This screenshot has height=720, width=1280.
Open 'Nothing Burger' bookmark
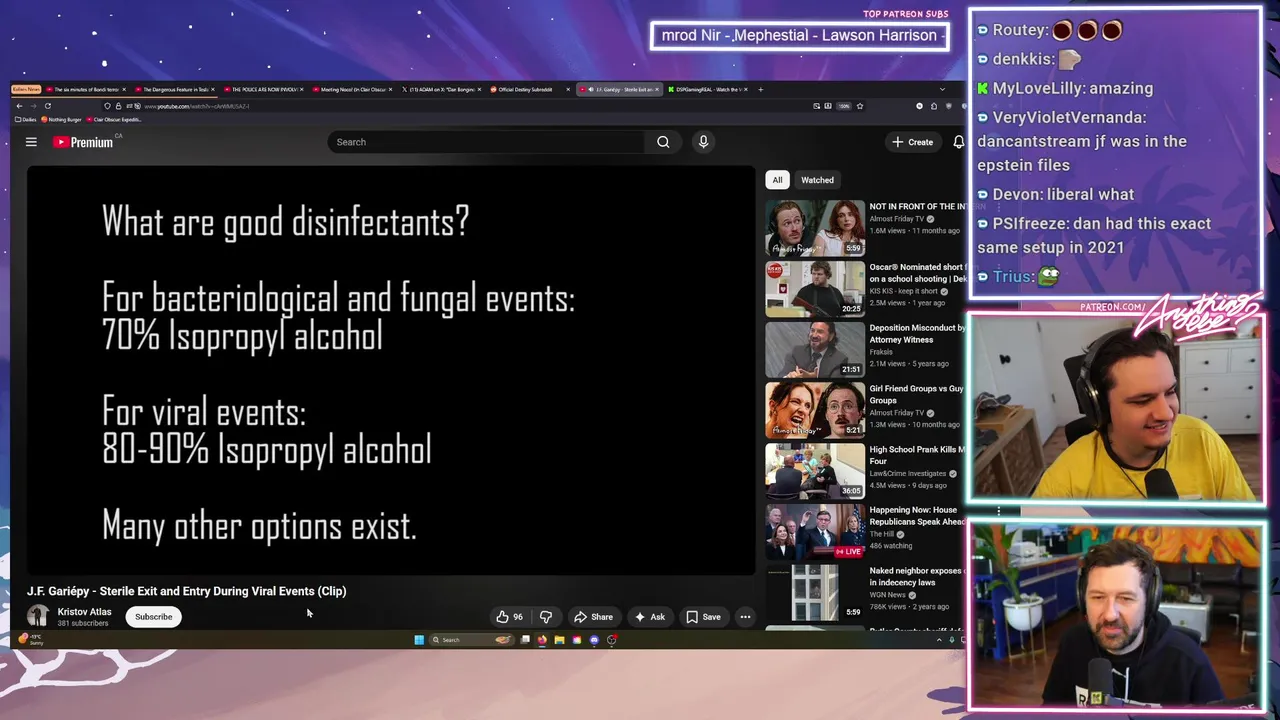[62, 120]
